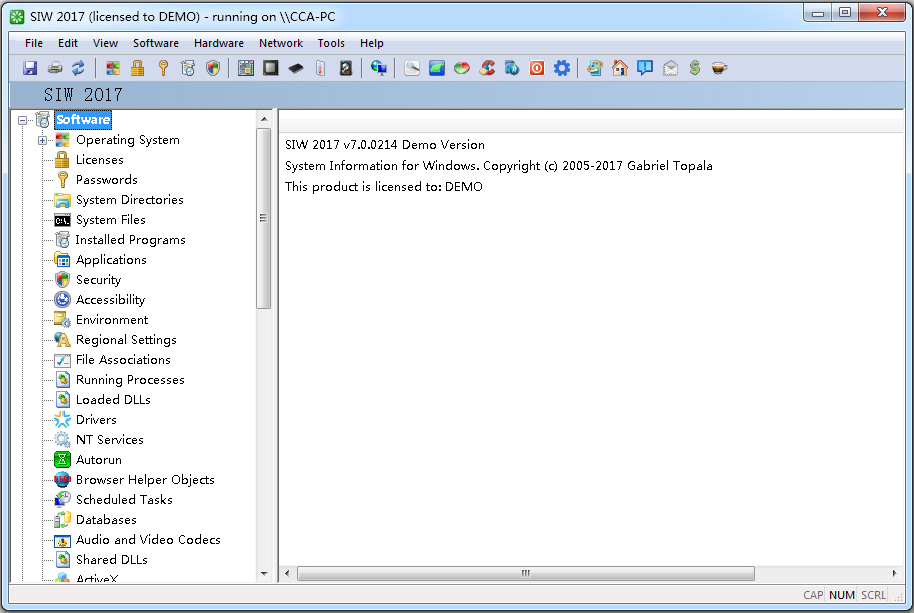Select Environment in the tree

[112, 320]
